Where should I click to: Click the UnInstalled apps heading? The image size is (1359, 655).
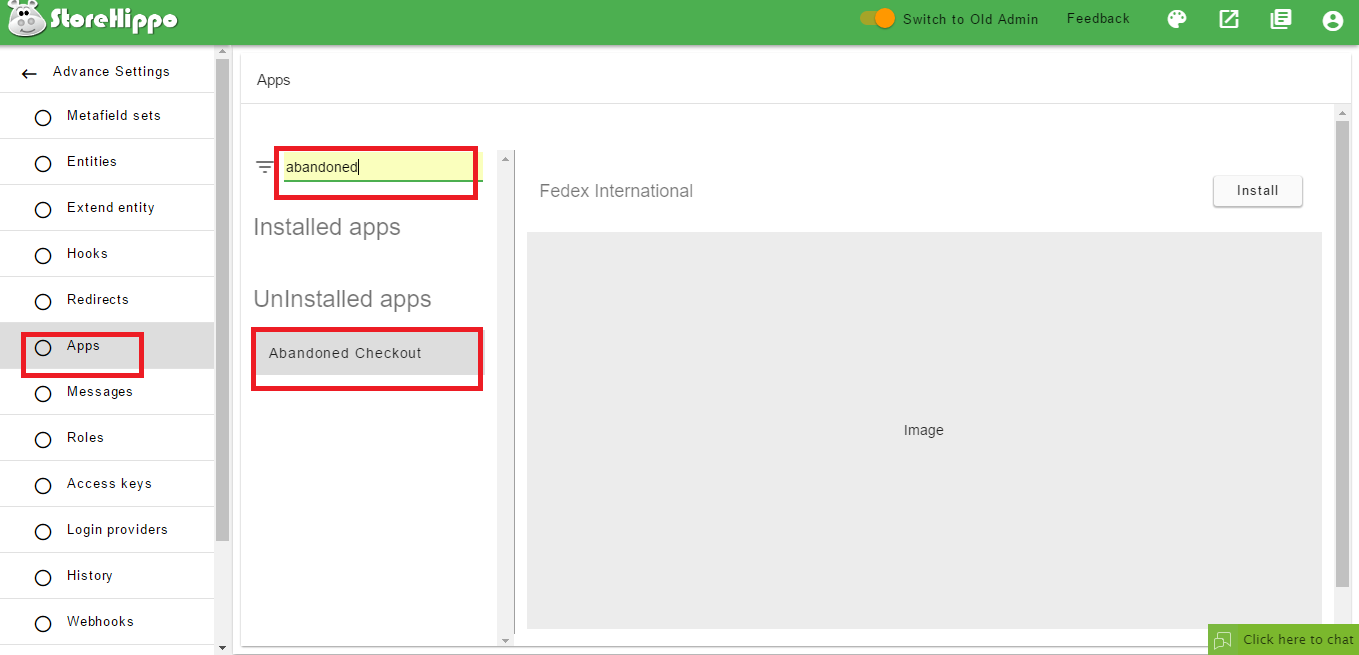[x=342, y=300]
